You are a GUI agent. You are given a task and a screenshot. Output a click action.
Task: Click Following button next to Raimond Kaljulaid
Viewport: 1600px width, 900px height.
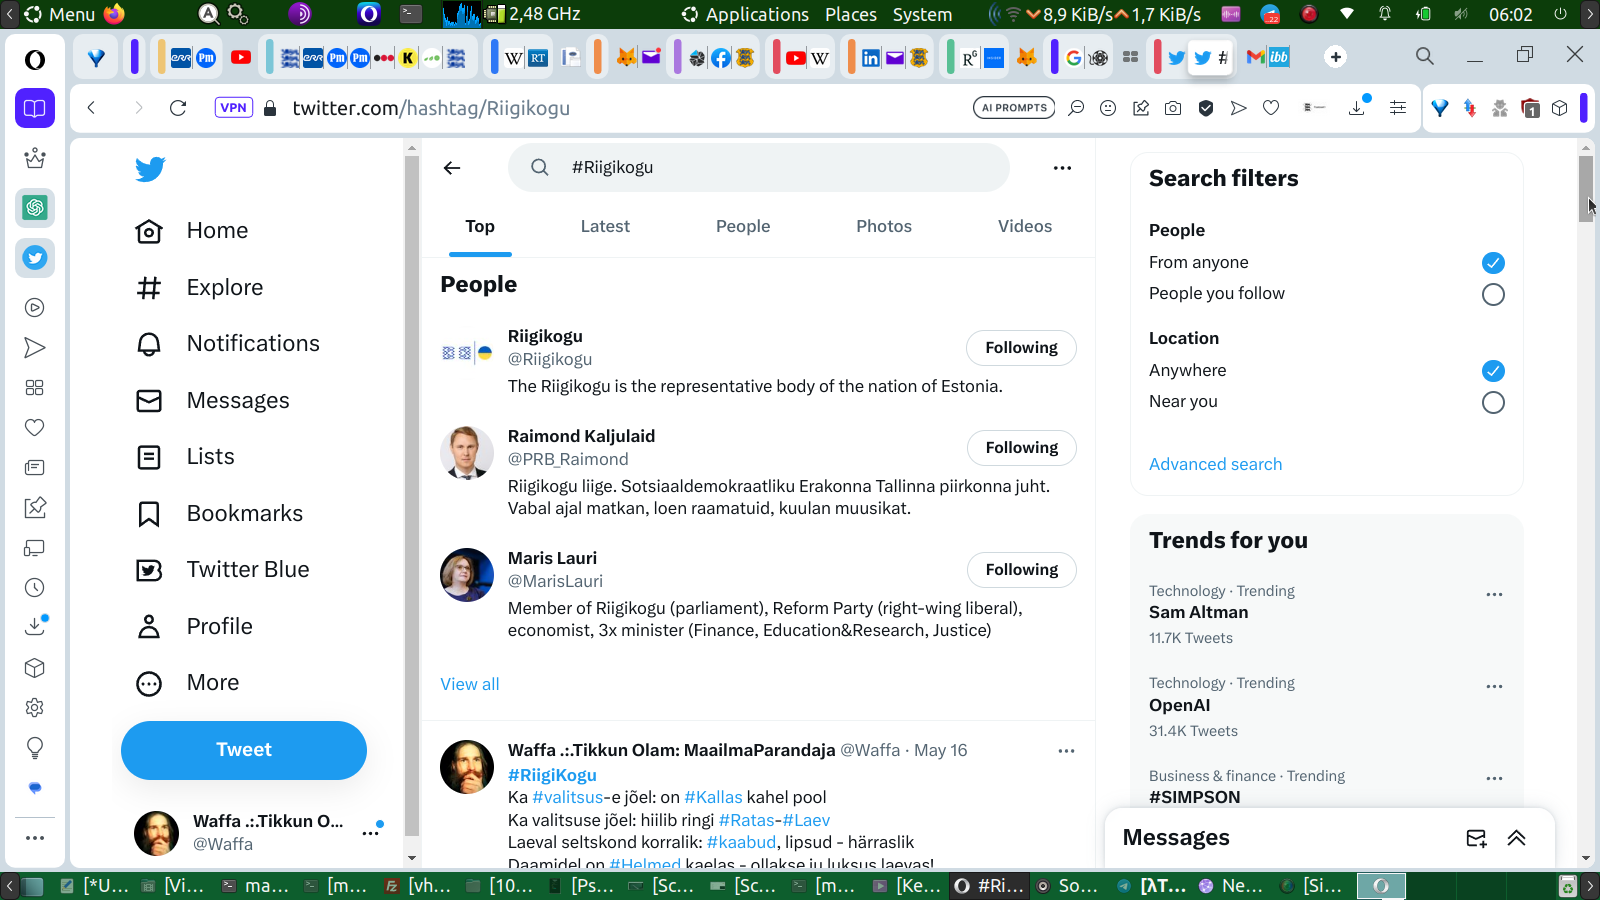click(x=1021, y=448)
